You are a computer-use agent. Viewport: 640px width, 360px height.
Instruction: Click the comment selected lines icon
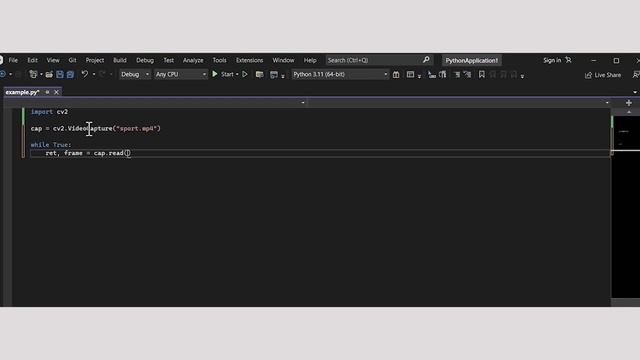tap(457, 74)
